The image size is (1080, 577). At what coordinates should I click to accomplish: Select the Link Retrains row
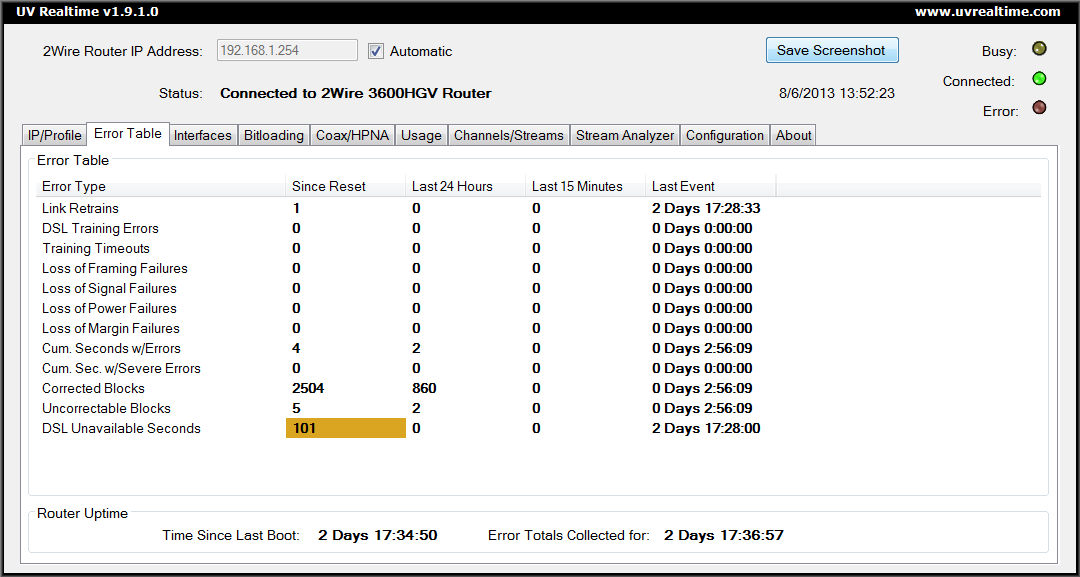(80, 208)
